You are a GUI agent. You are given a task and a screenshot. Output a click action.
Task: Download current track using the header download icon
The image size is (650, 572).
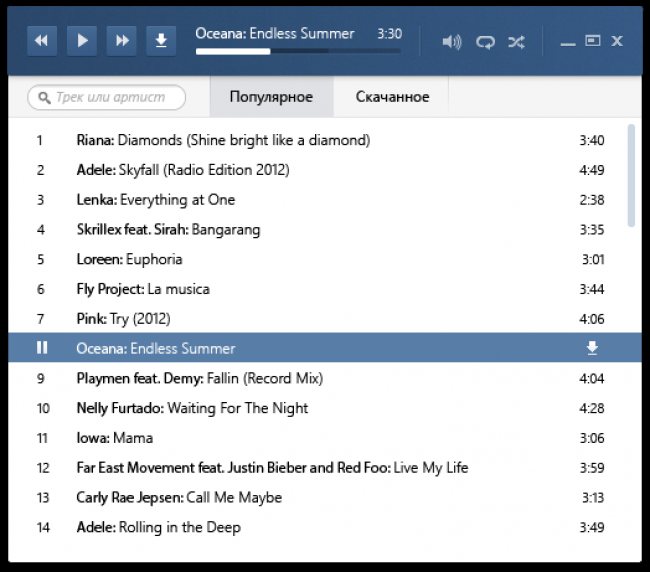click(x=161, y=41)
